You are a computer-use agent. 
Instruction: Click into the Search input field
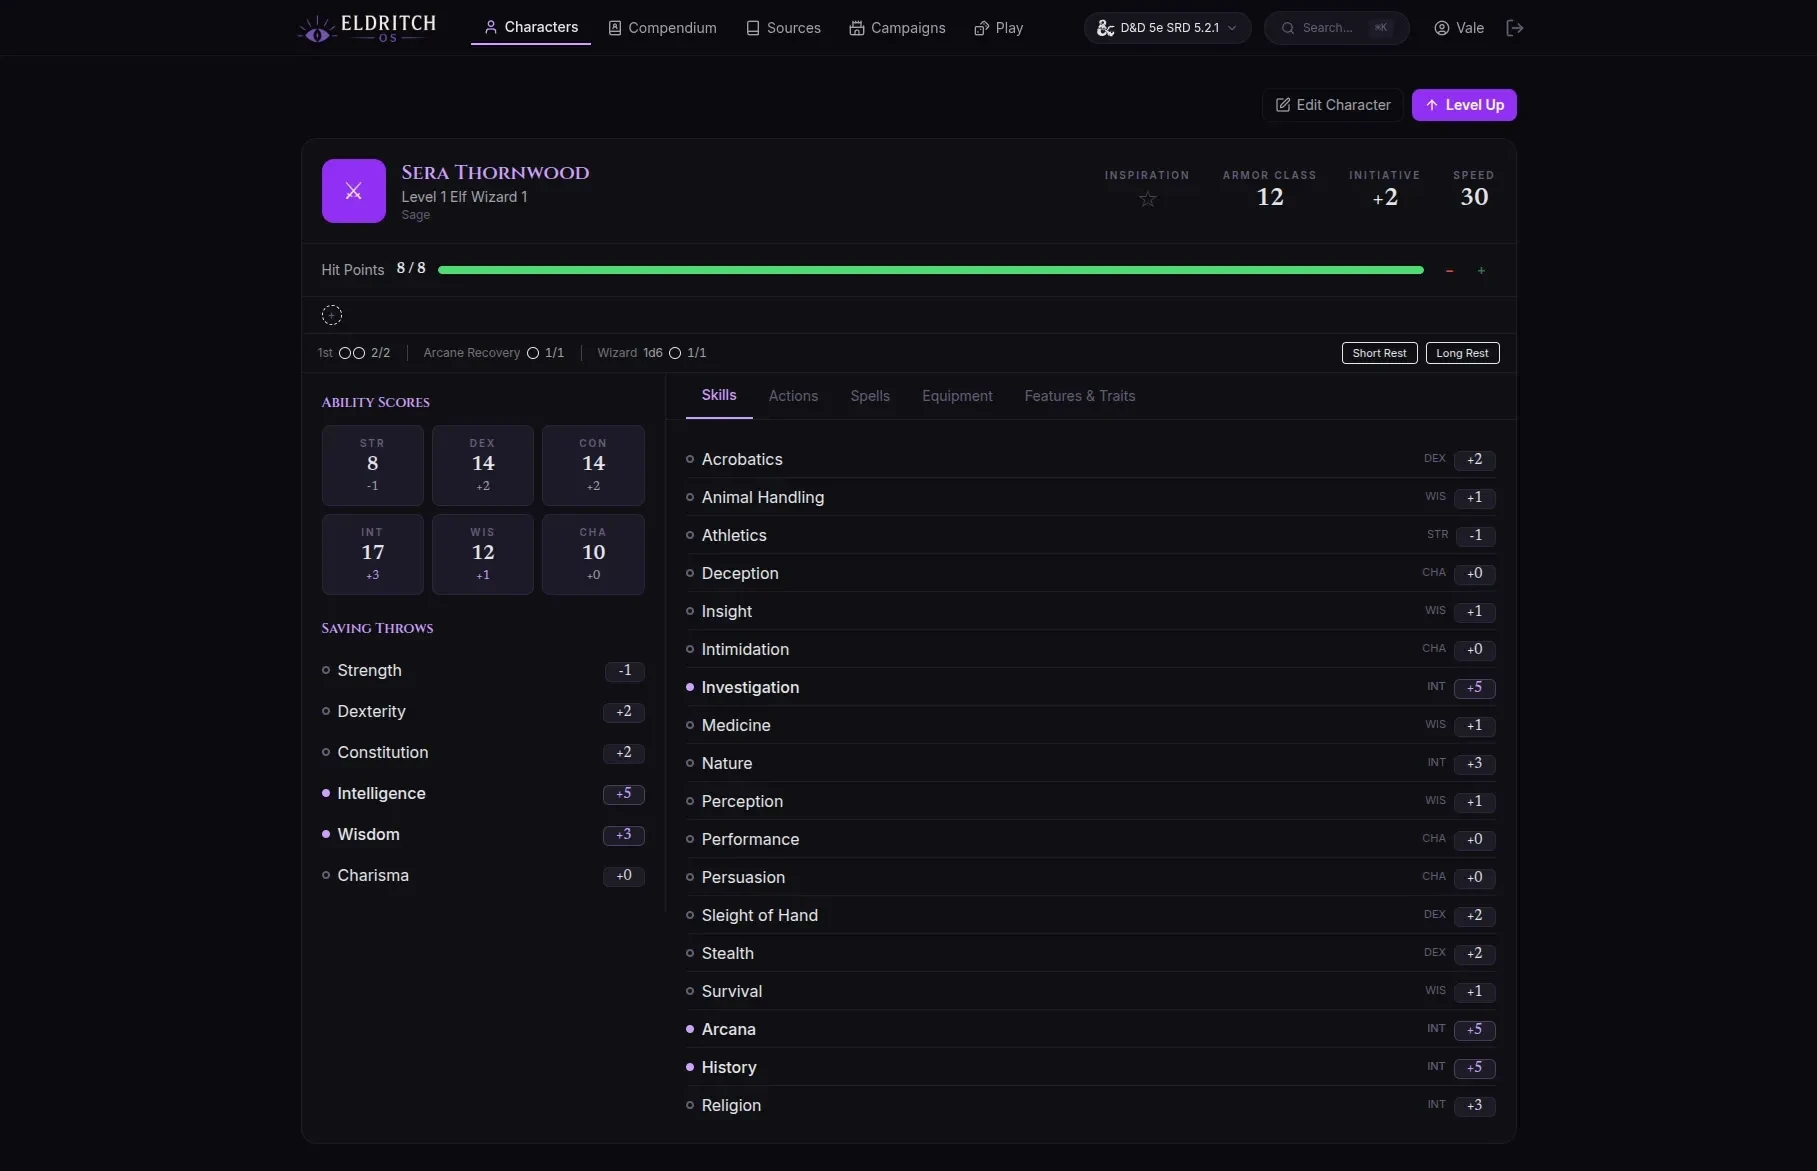pyautogui.click(x=1336, y=28)
